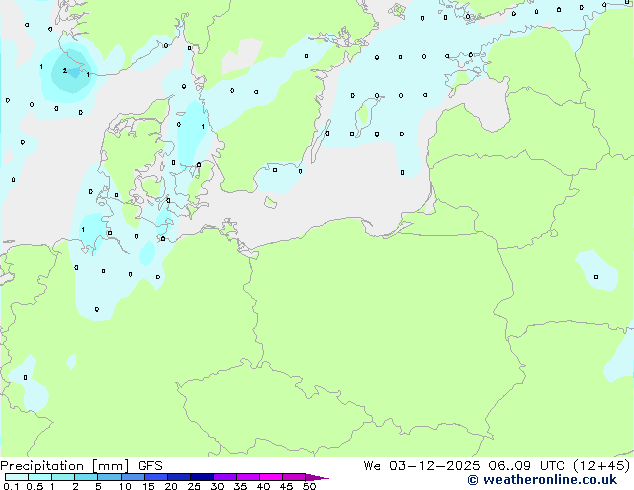Click the '35' legend scale label

[x=240, y=486]
